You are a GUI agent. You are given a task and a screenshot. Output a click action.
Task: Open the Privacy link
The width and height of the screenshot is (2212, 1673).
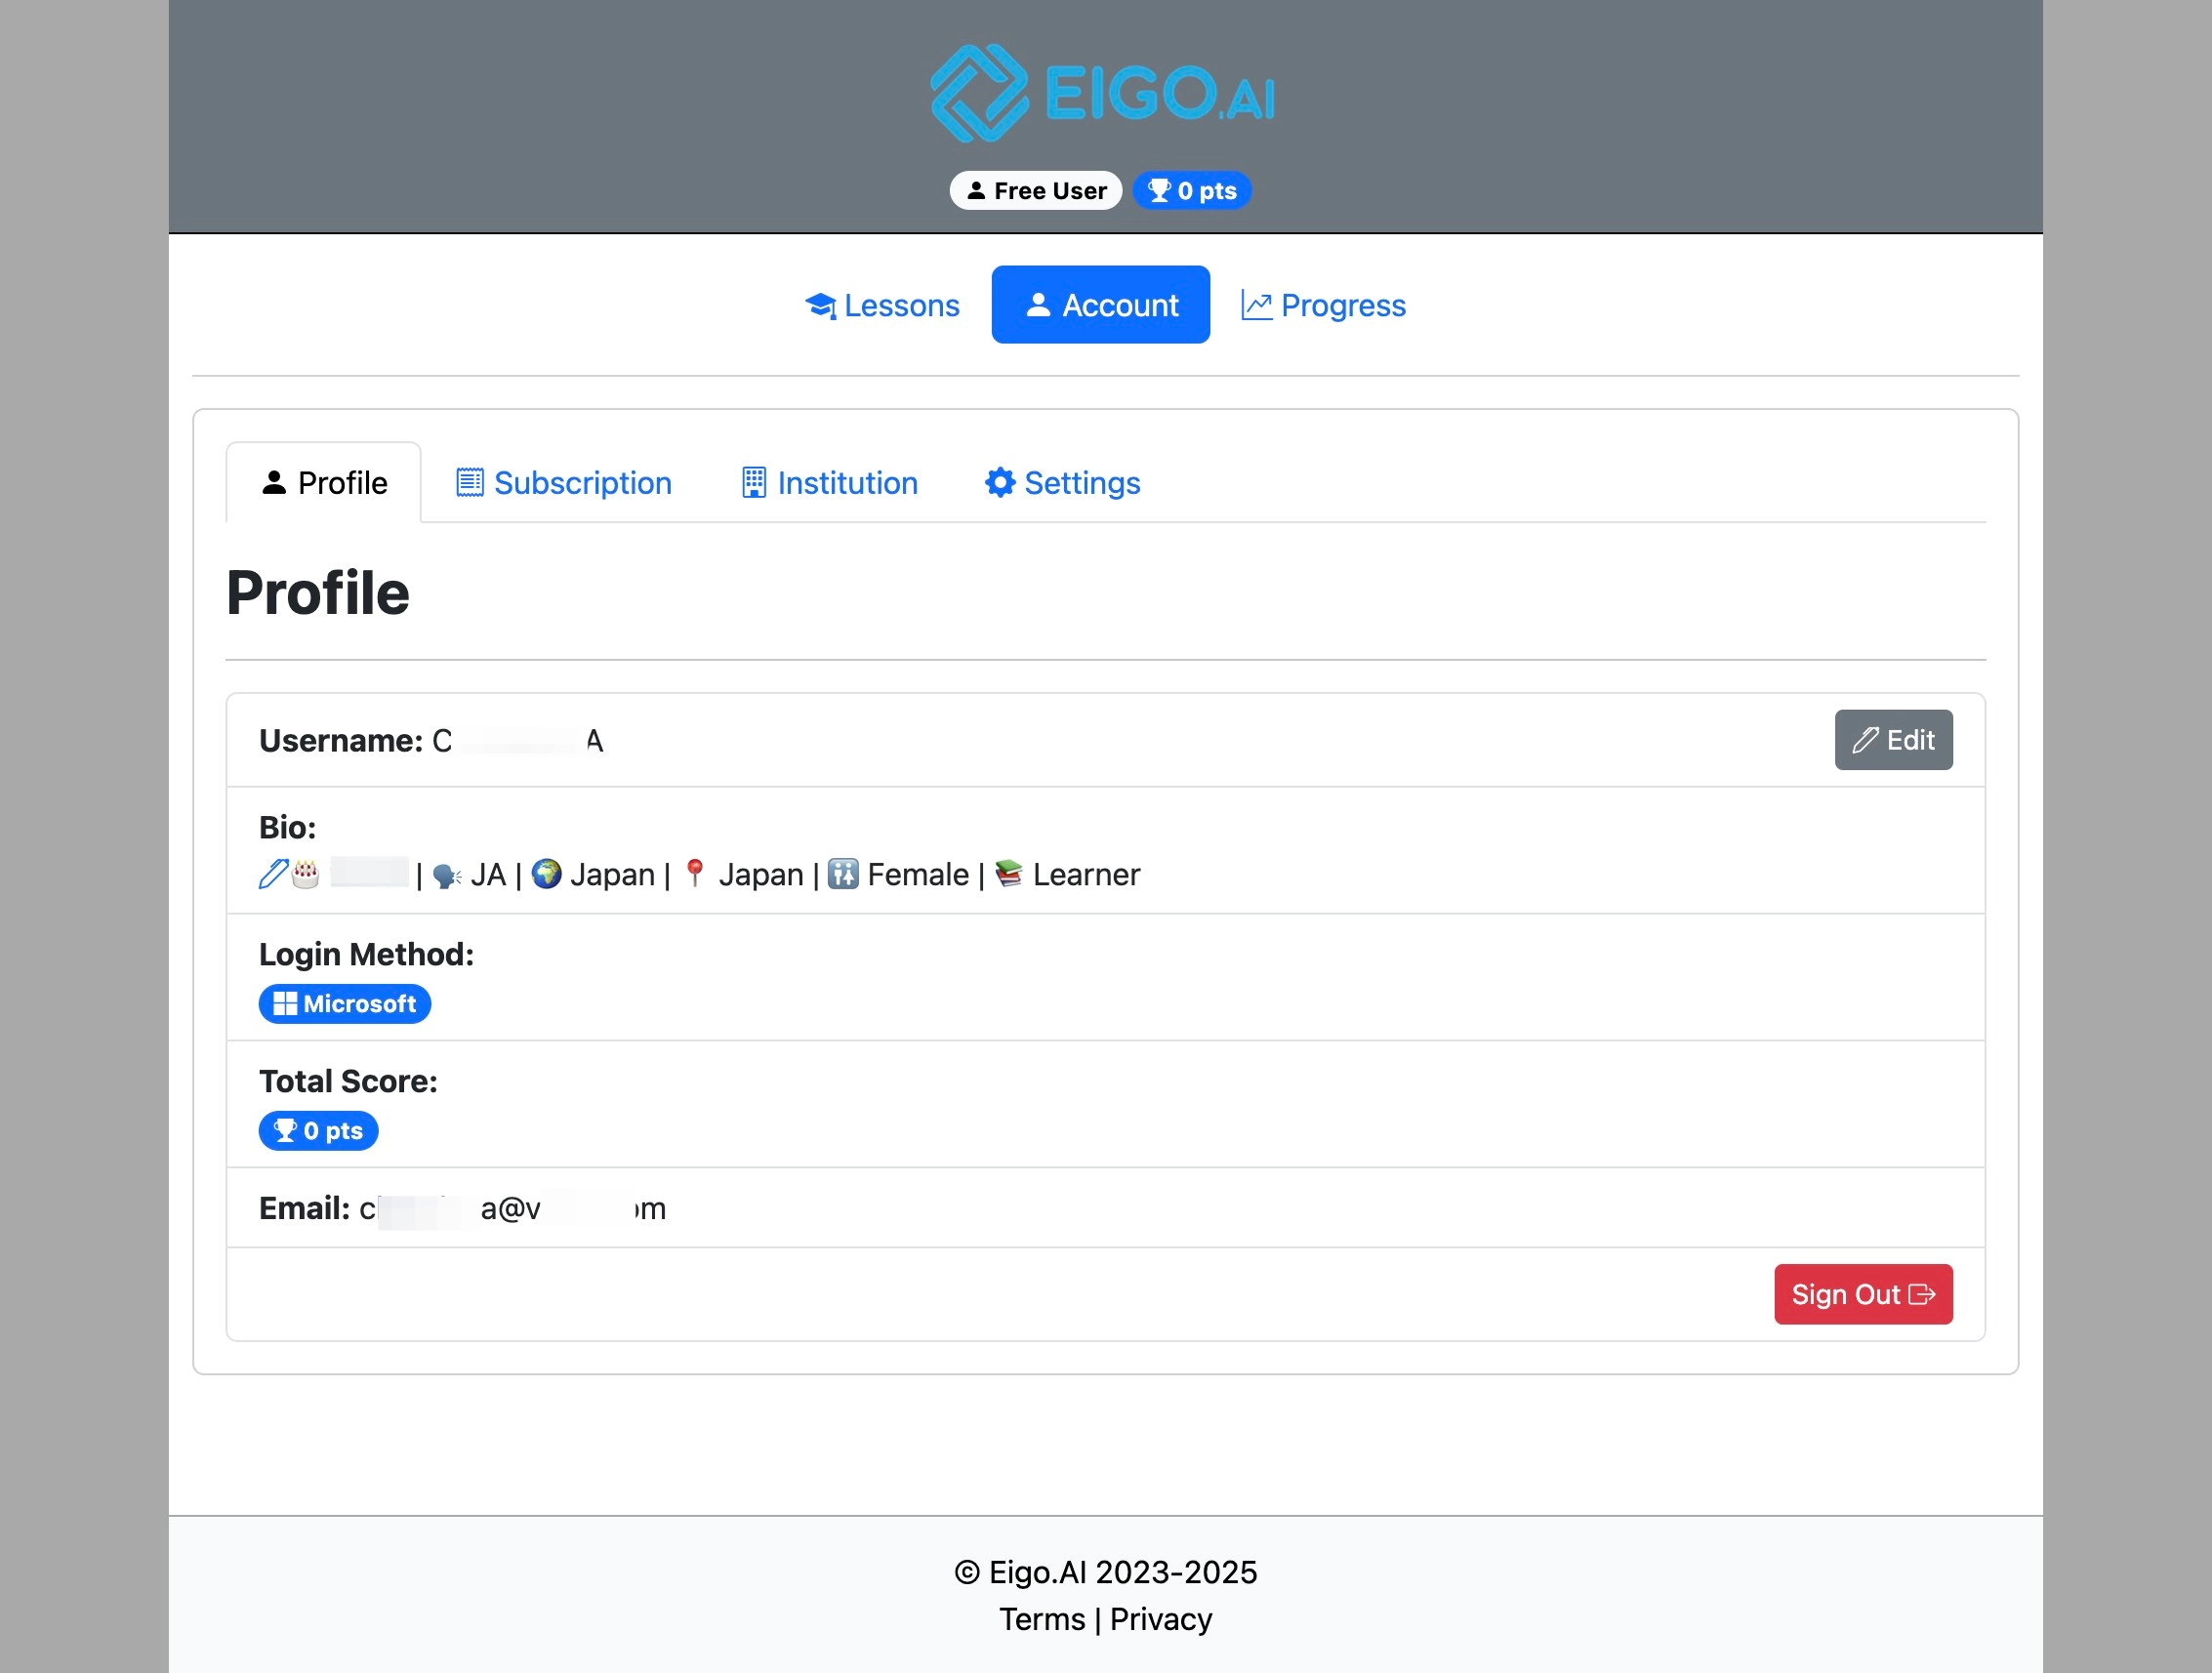[x=1161, y=1619]
